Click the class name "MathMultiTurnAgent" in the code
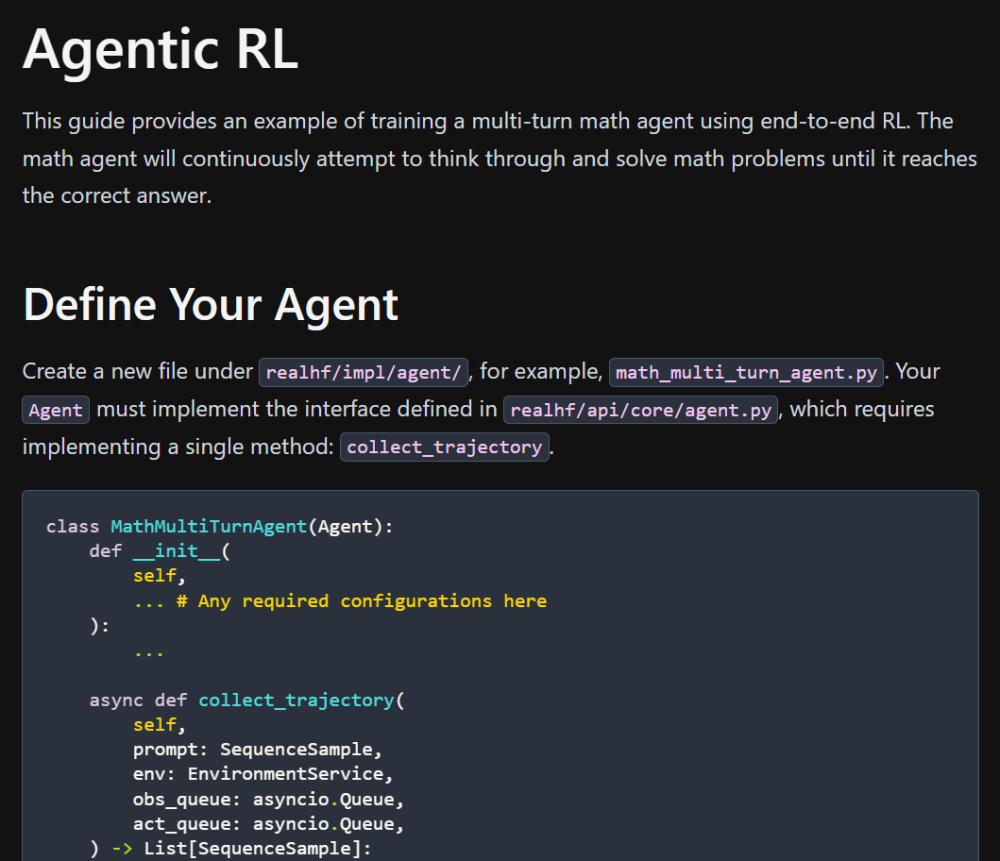 point(209,526)
